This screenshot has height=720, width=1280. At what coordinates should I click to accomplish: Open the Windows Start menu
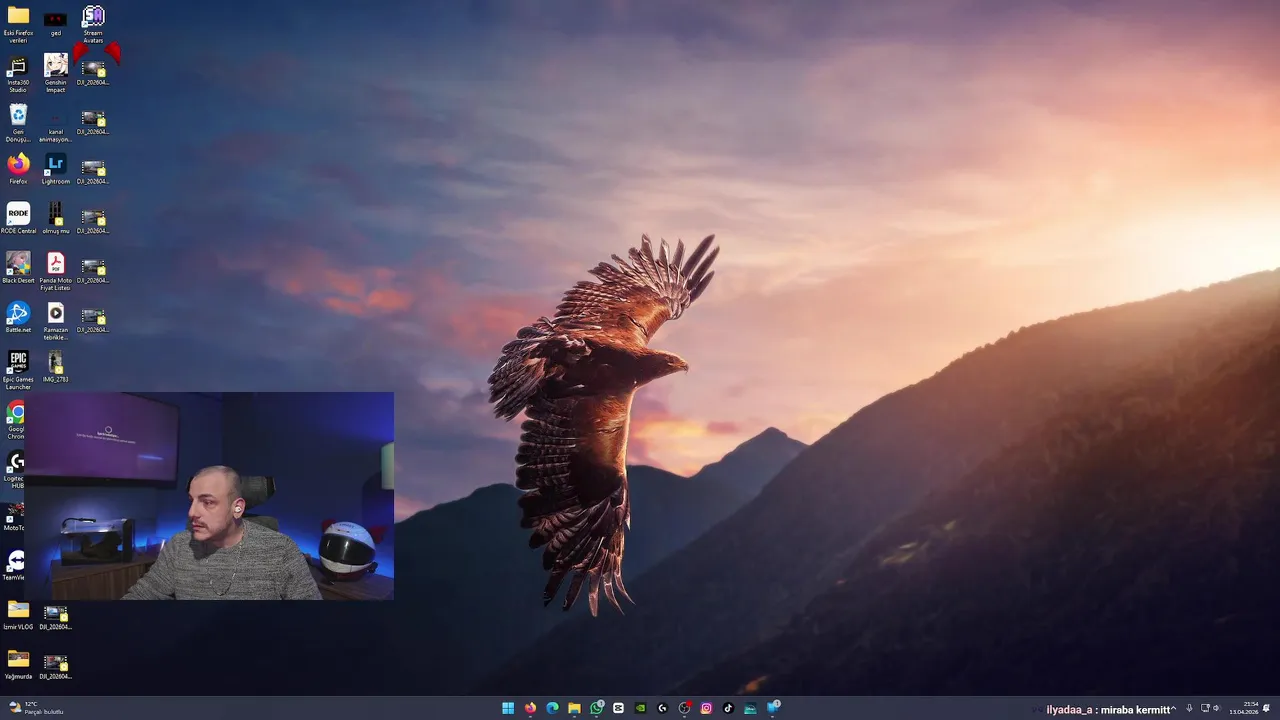pos(508,708)
